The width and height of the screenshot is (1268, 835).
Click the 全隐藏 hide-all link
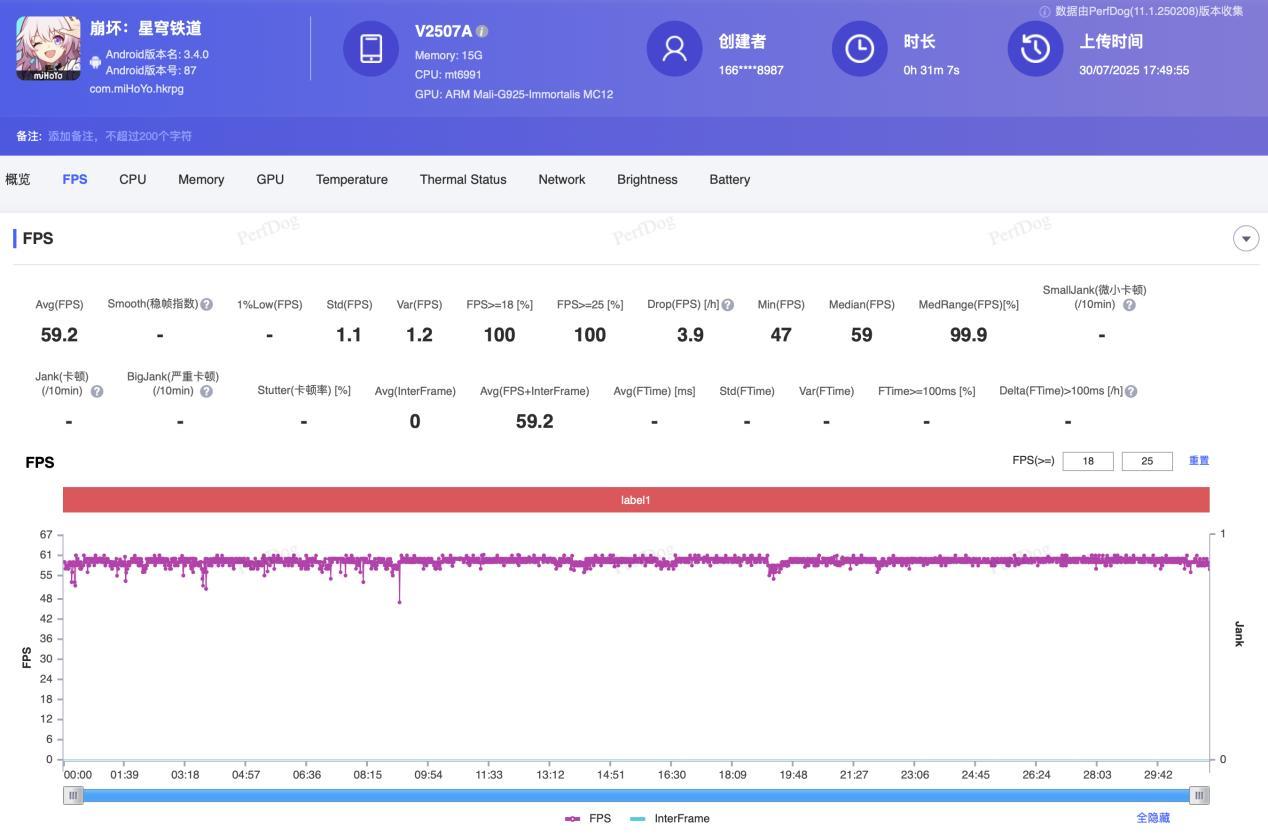1153,818
